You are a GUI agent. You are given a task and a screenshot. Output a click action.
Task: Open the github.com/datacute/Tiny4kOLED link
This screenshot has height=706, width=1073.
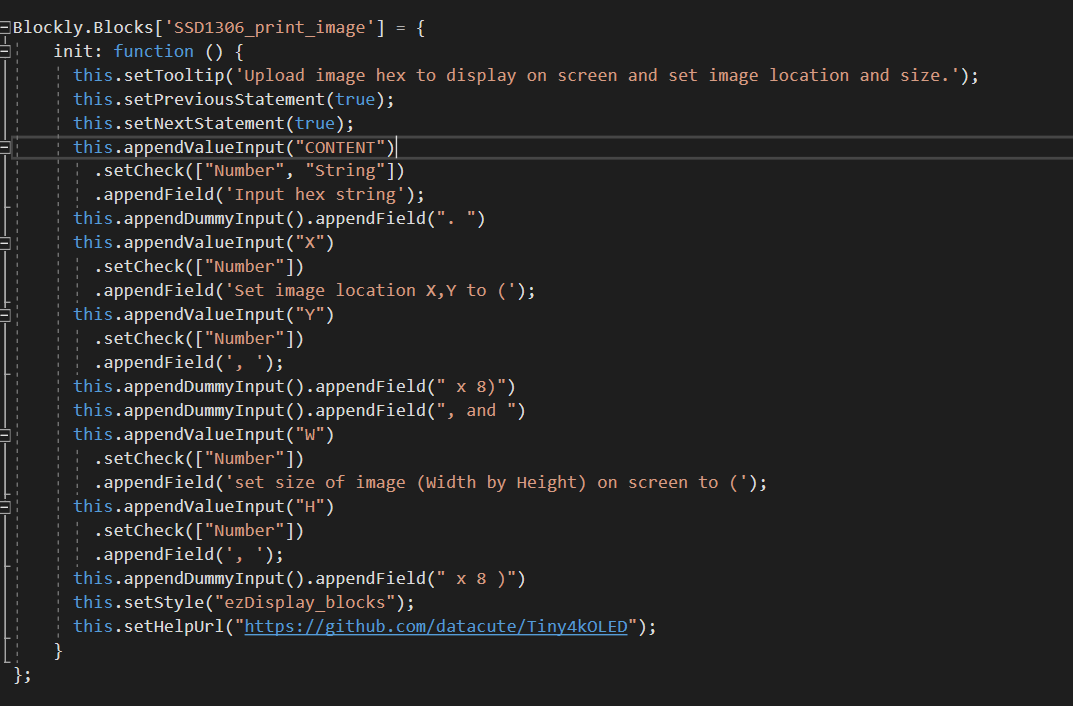[436, 627]
